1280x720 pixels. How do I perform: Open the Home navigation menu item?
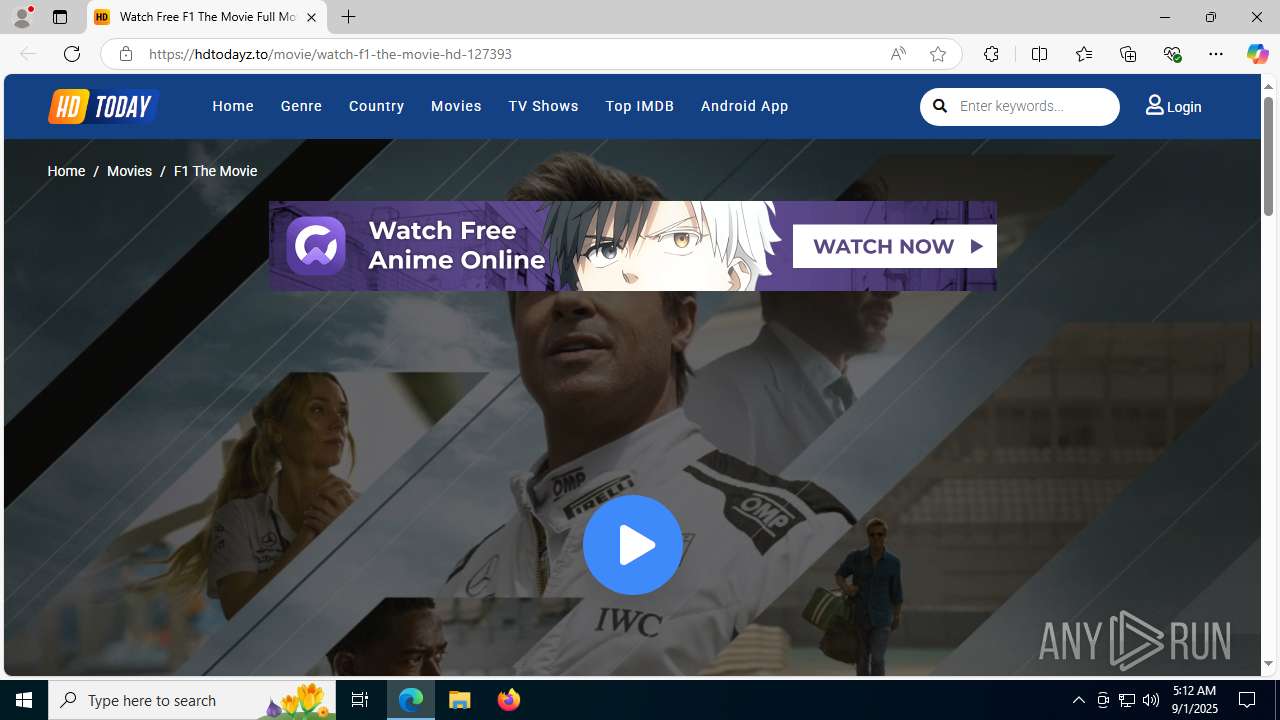point(233,106)
